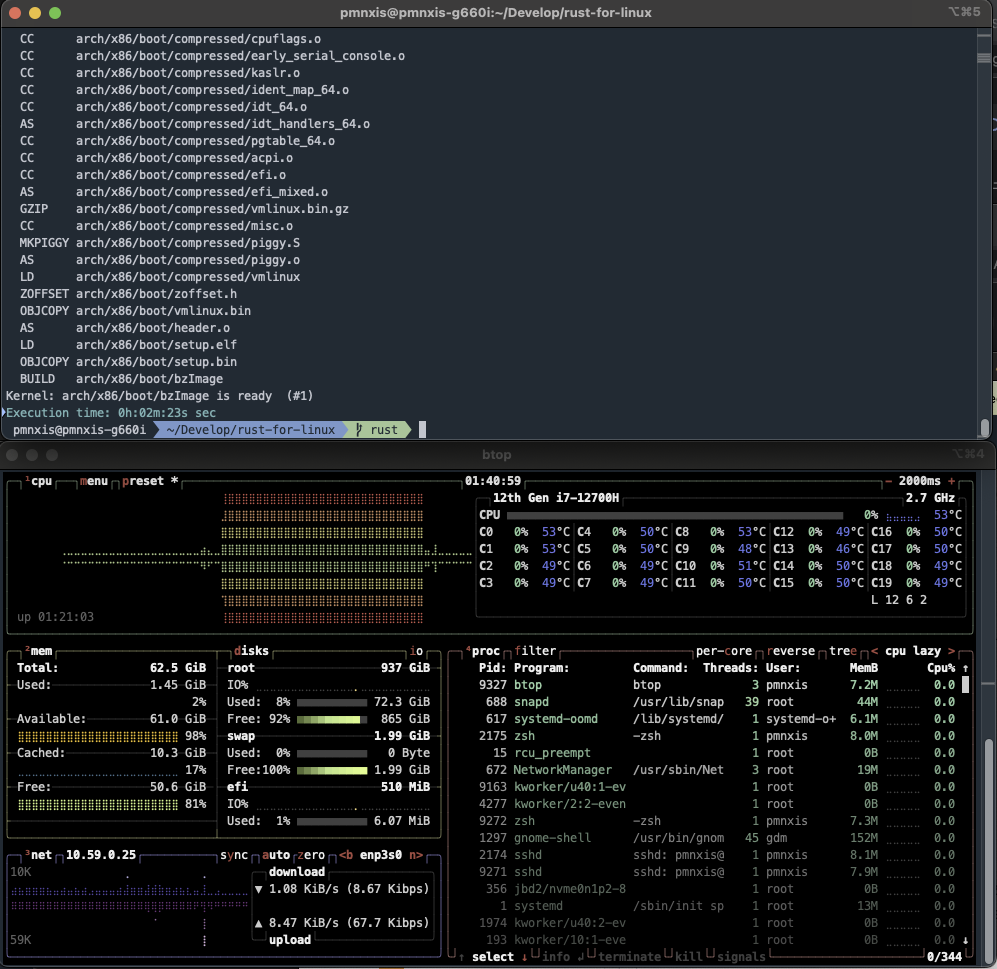The height and width of the screenshot is (969, 997).
Task: Click the download down-triangle in net panel
Action: pyautogui.click(x=258, y=889)
